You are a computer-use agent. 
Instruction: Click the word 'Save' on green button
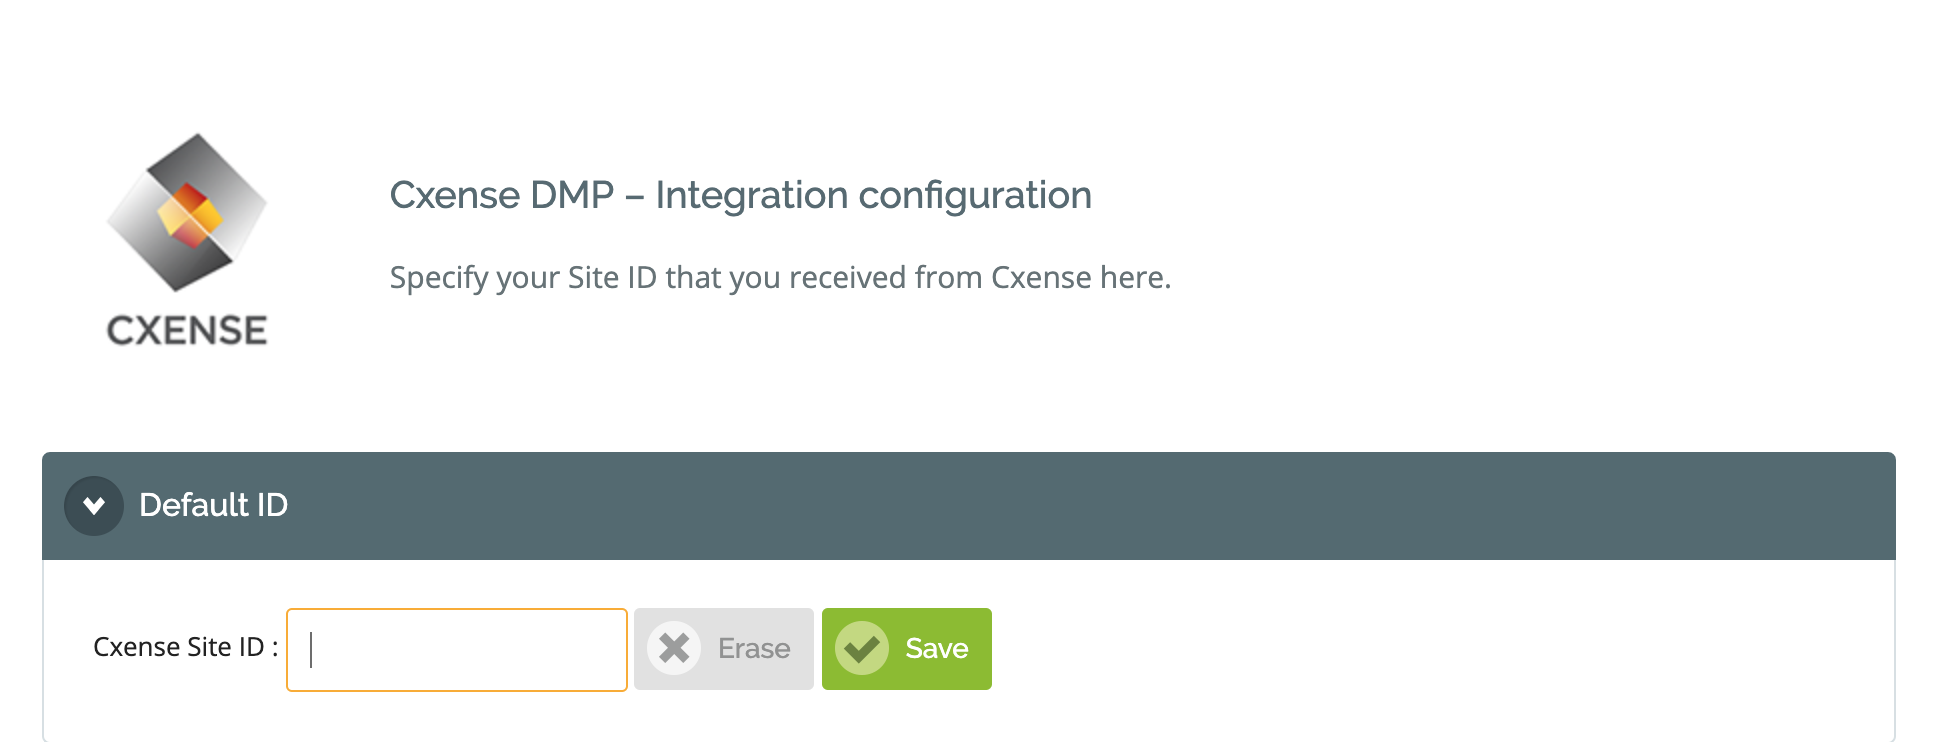pyautogui.click(x=937, y=649)
